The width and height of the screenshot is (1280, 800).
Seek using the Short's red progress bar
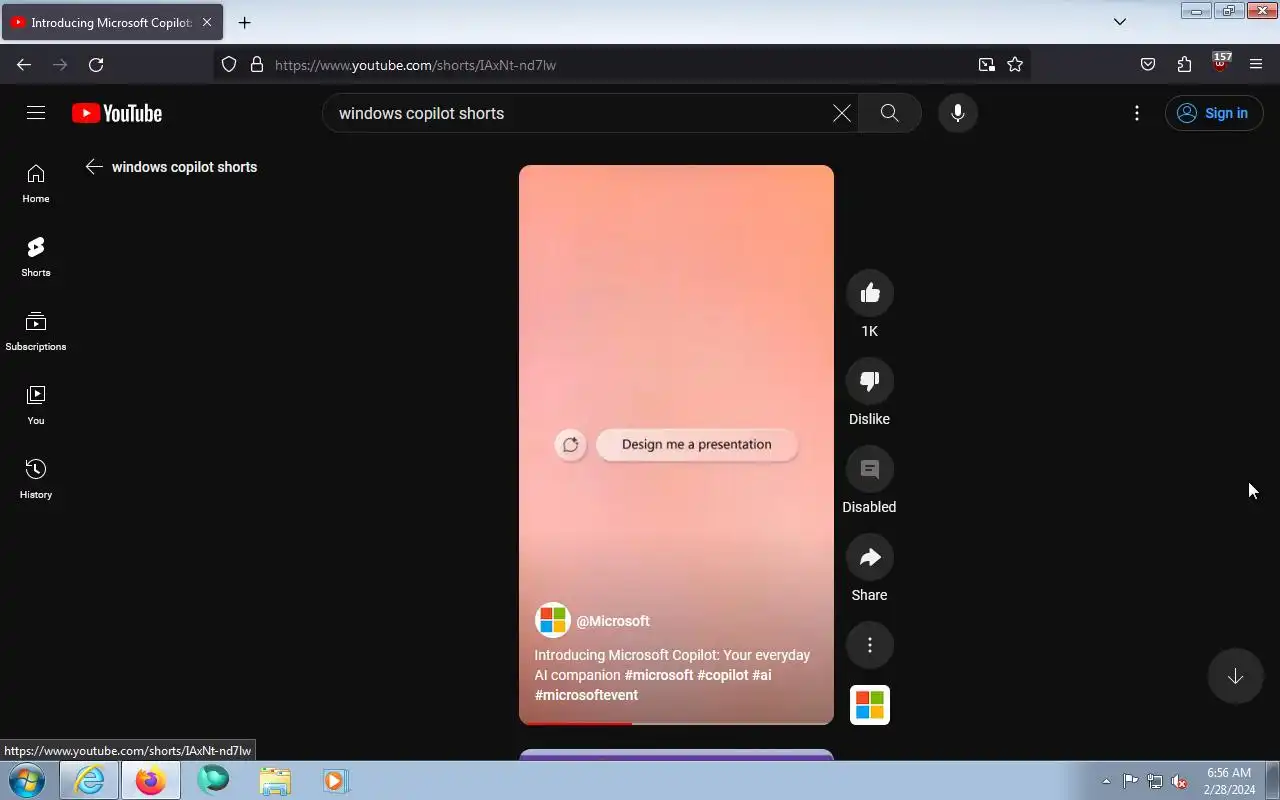point(676,722)
